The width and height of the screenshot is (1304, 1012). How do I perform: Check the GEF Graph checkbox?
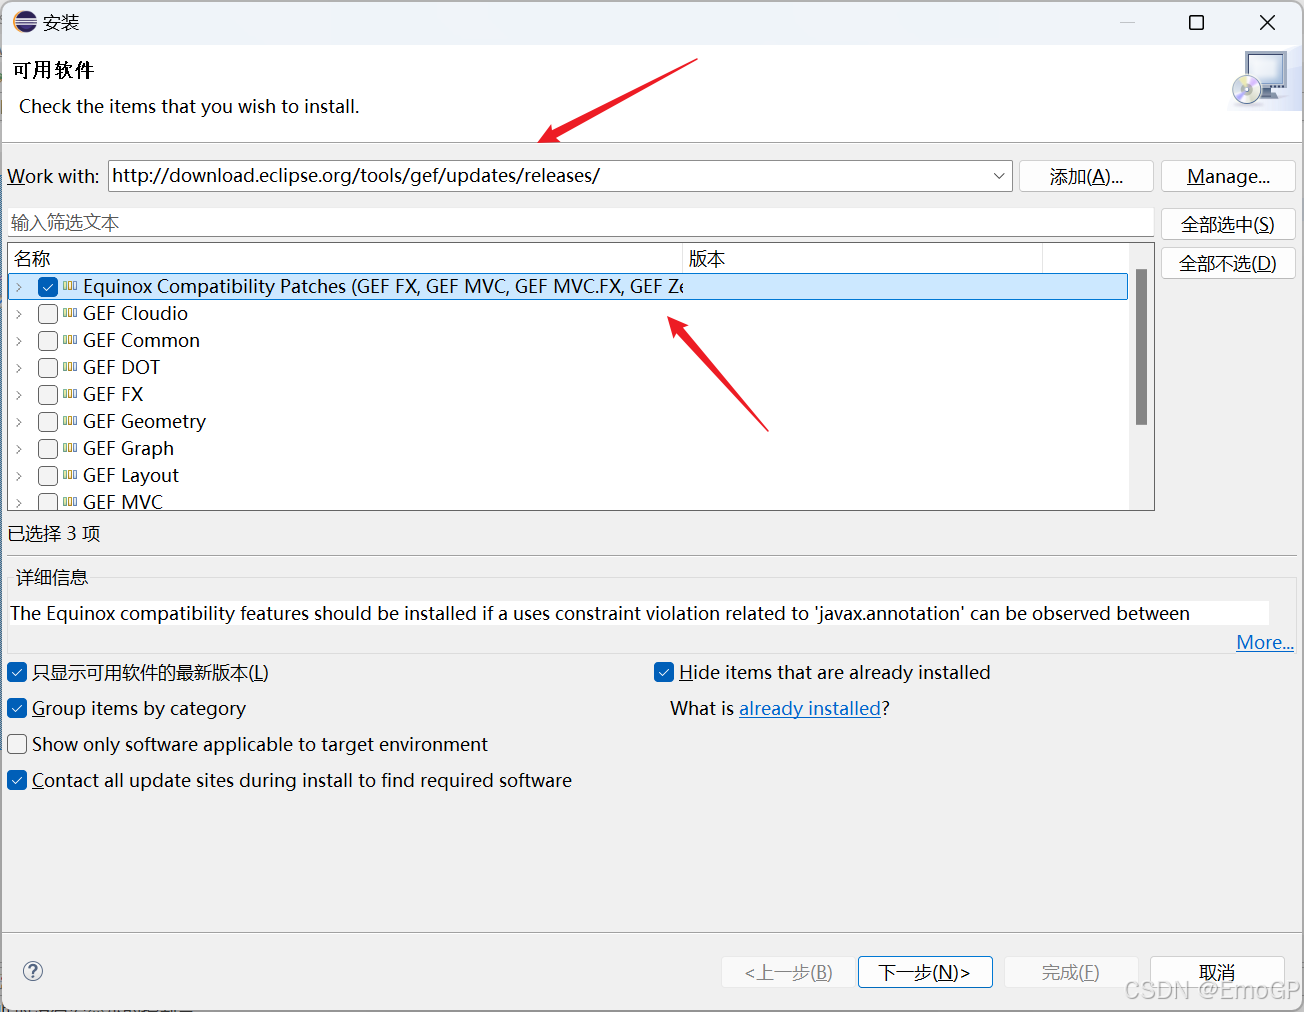point(48,449)
